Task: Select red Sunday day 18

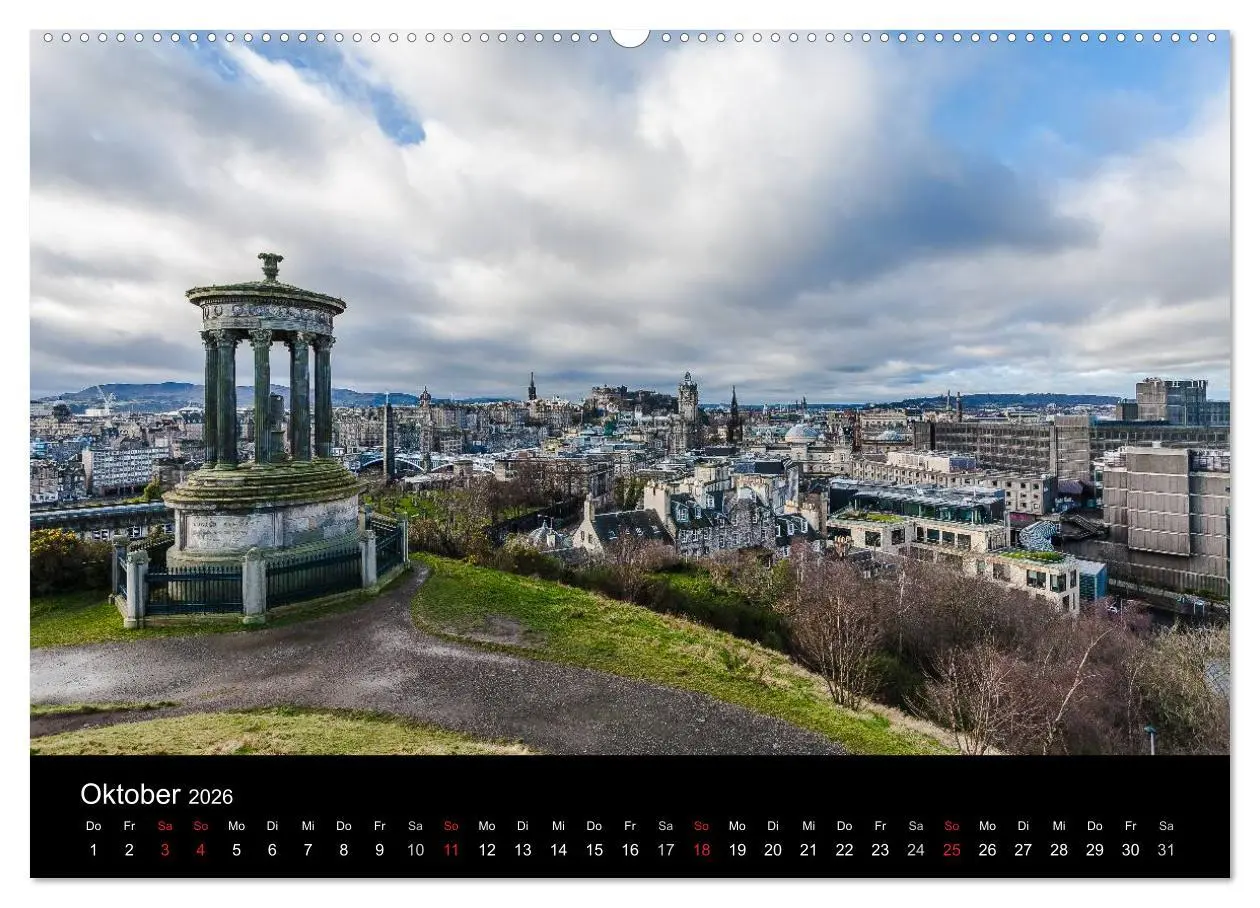Action: click(x=701, y=850)
